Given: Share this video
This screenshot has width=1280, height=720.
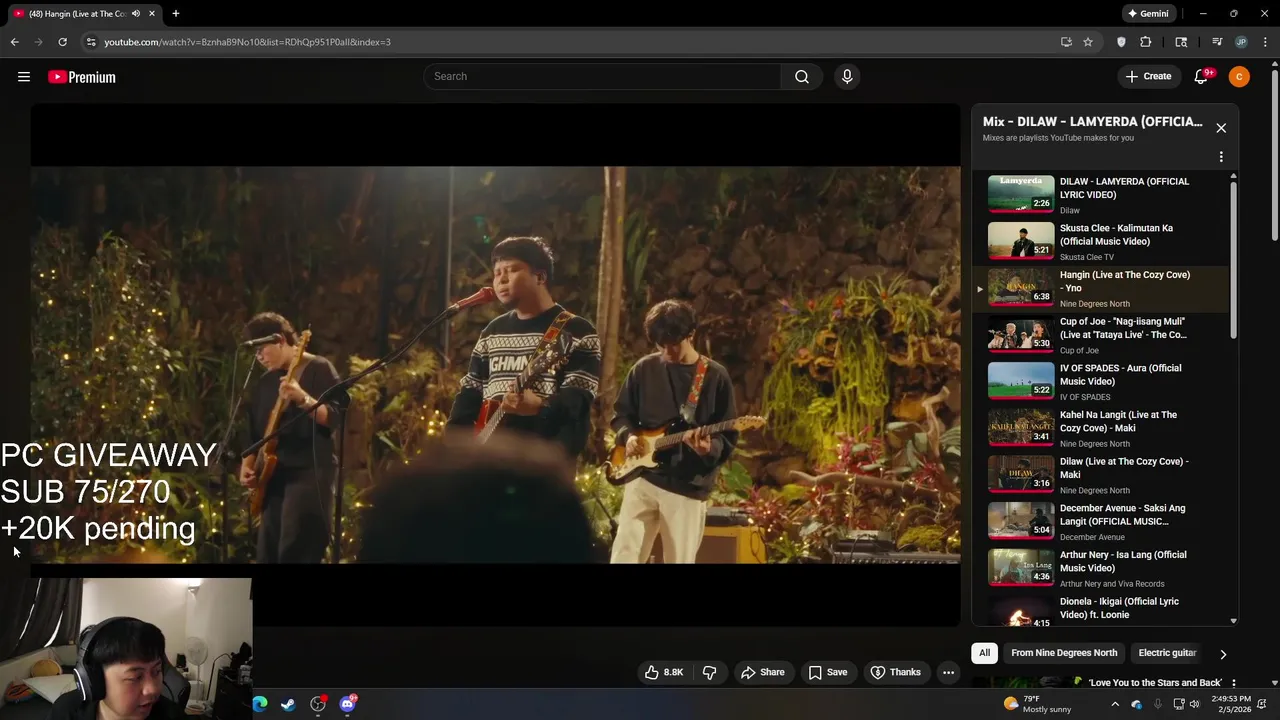Looking at the screenshot, I should (x=763, y=672).
